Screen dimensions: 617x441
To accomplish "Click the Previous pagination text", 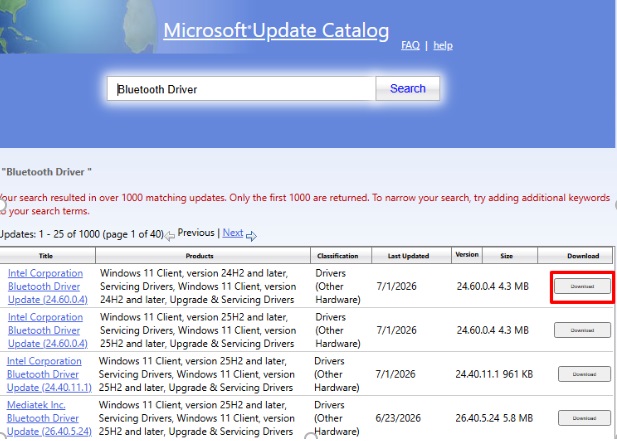I will coord(196,232).
